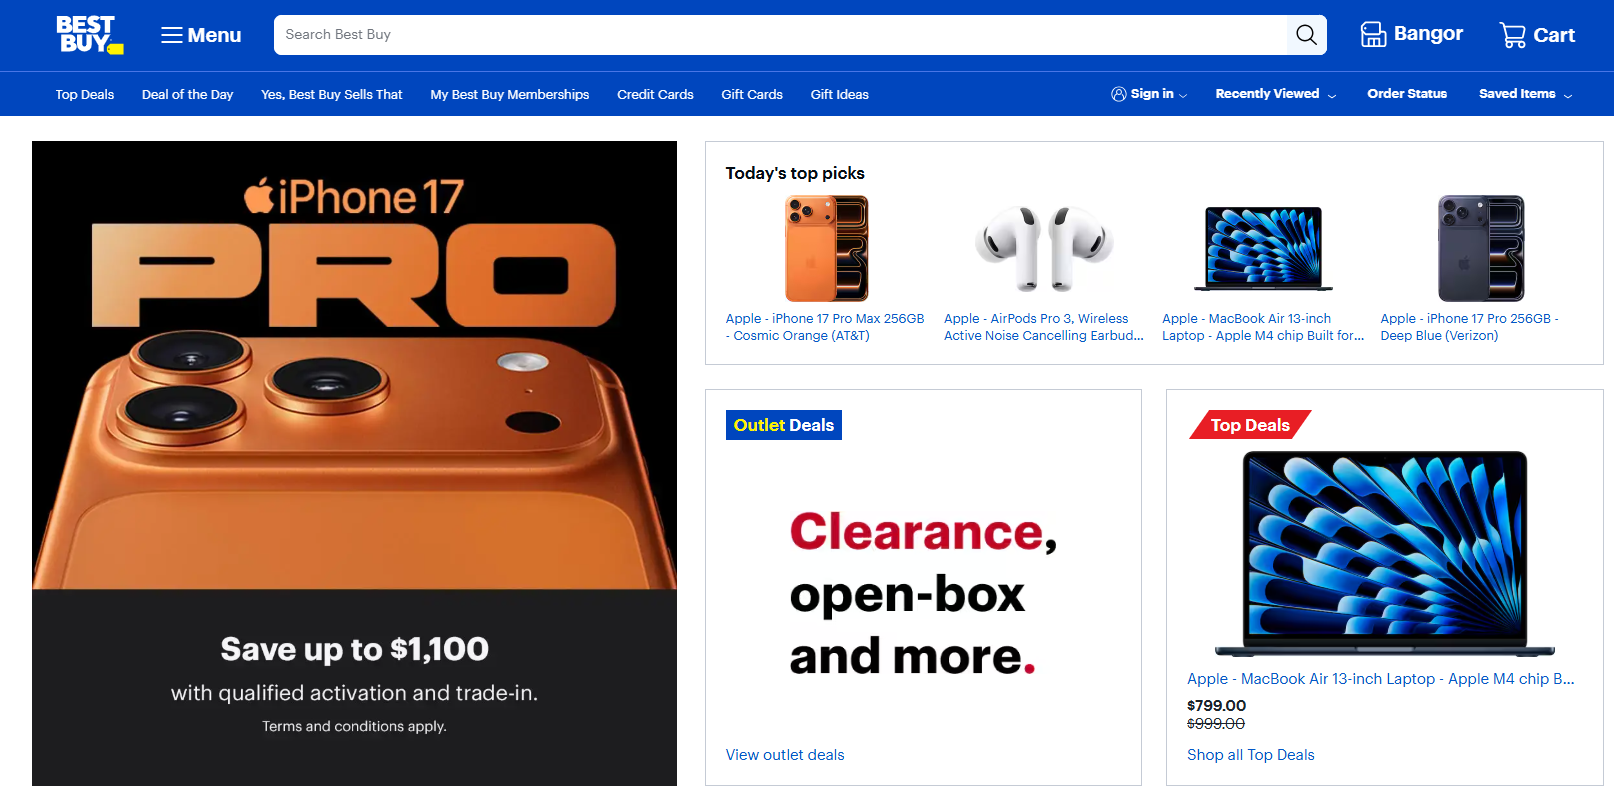Open the Bangor store locator icon
This screenshot has height=806, width=1614.
point(1373,35)
